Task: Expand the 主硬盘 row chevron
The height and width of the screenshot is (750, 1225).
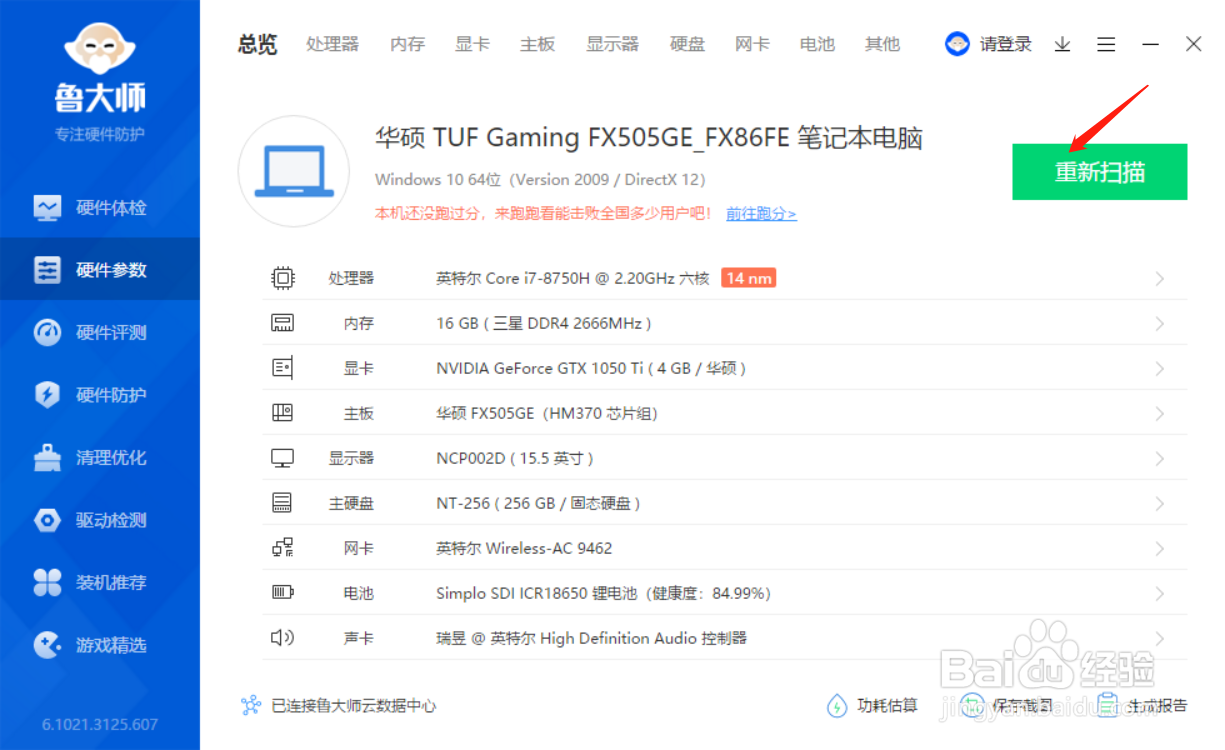Action: (1160, 503)
